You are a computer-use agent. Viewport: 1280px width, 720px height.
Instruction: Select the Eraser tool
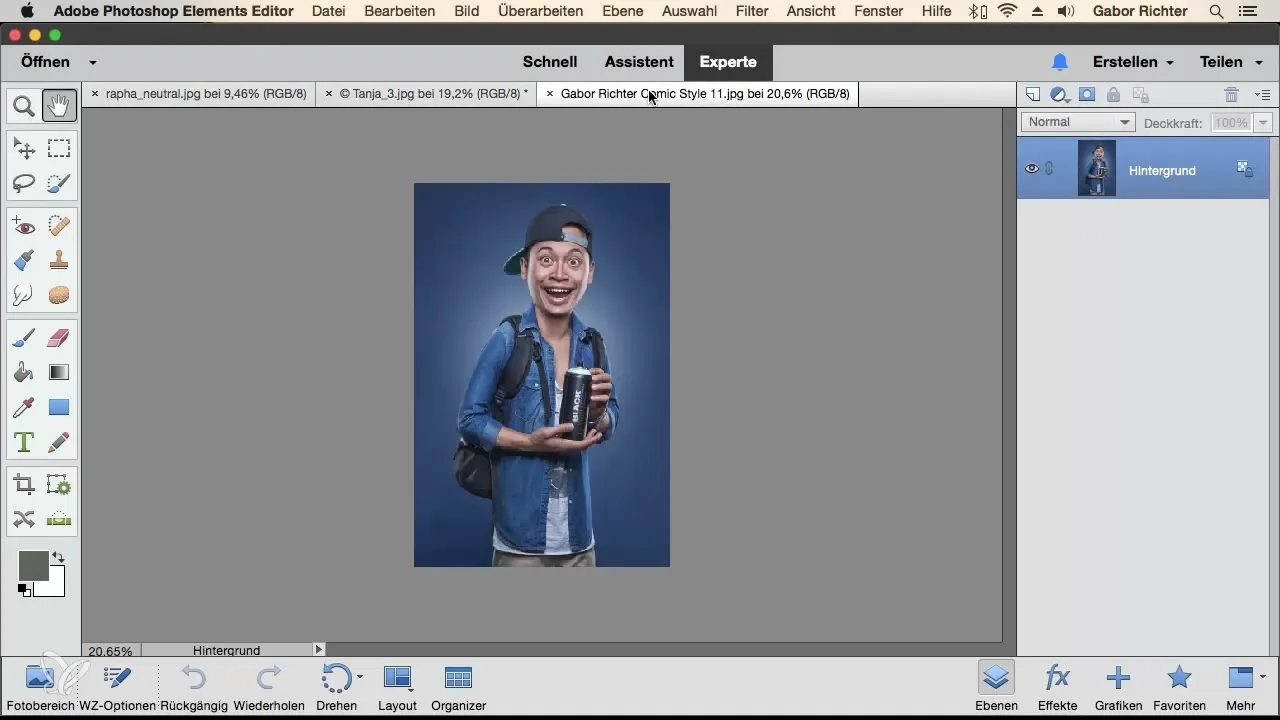point(59,338)
